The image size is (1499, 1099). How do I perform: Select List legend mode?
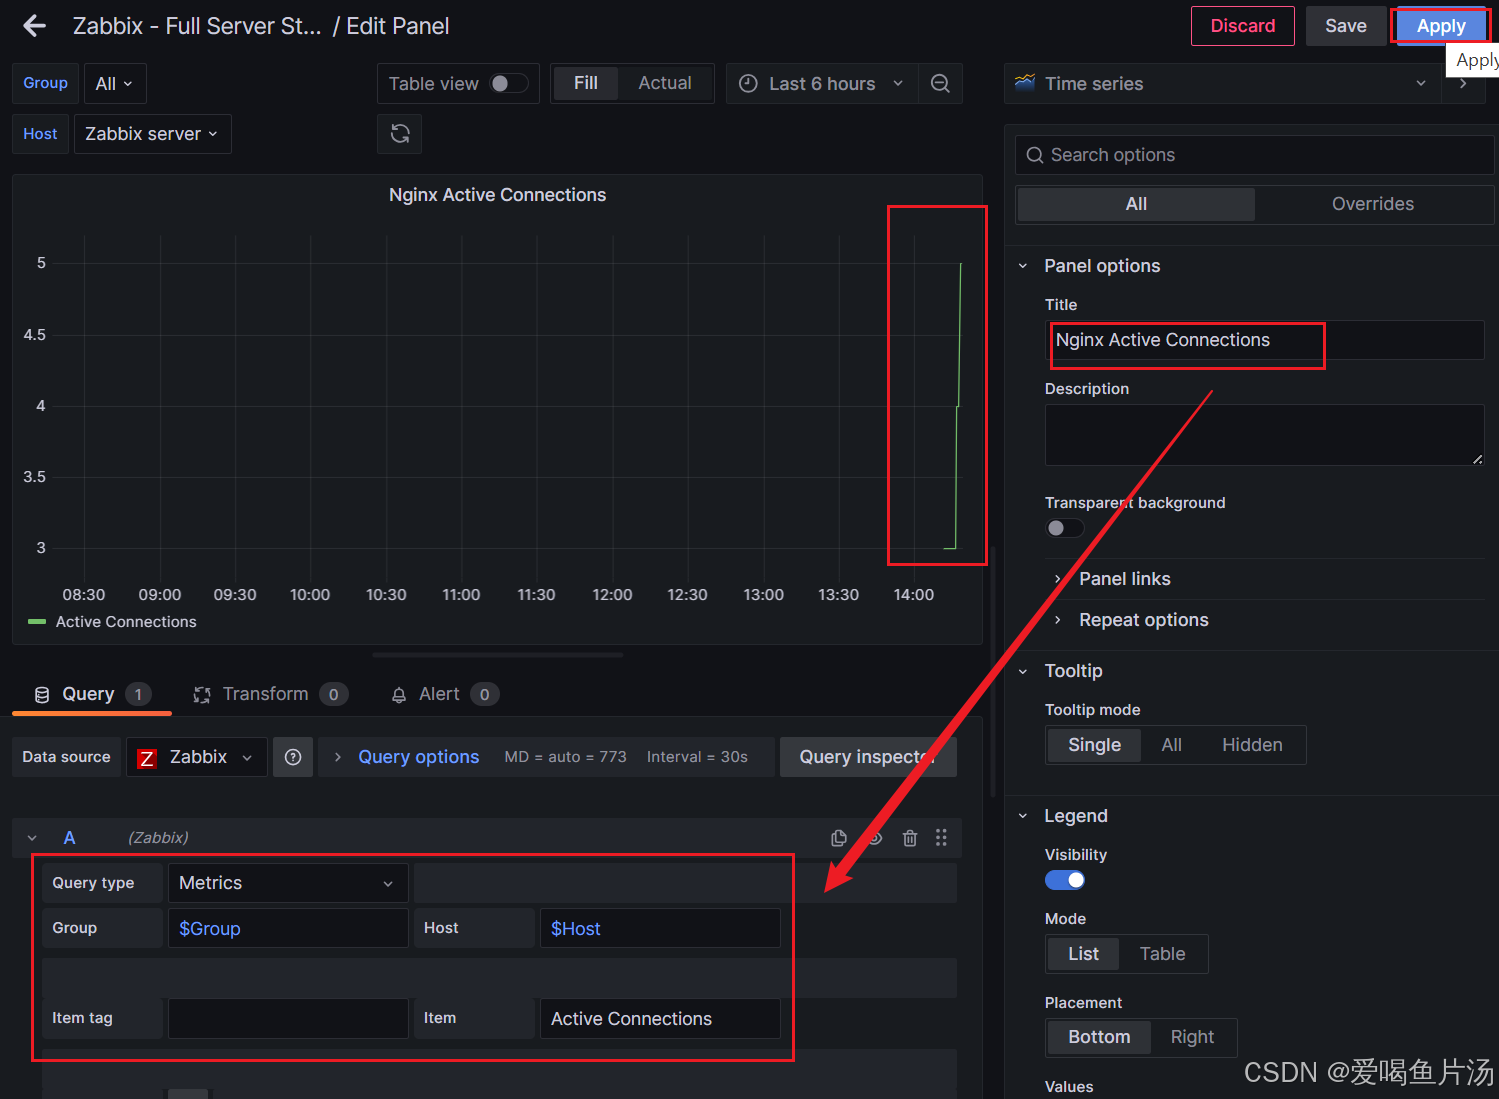pyautogui.click(x=1083, y=954)
